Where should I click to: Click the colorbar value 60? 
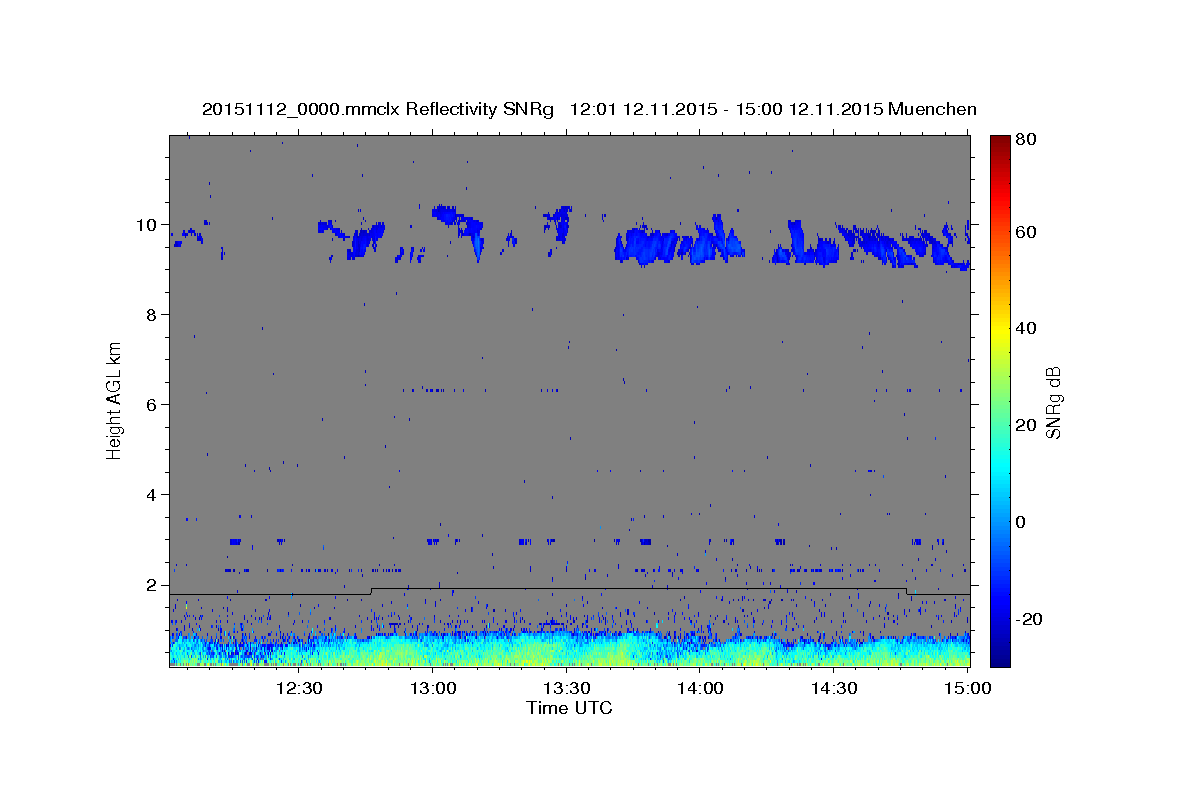coord(1025,232)
